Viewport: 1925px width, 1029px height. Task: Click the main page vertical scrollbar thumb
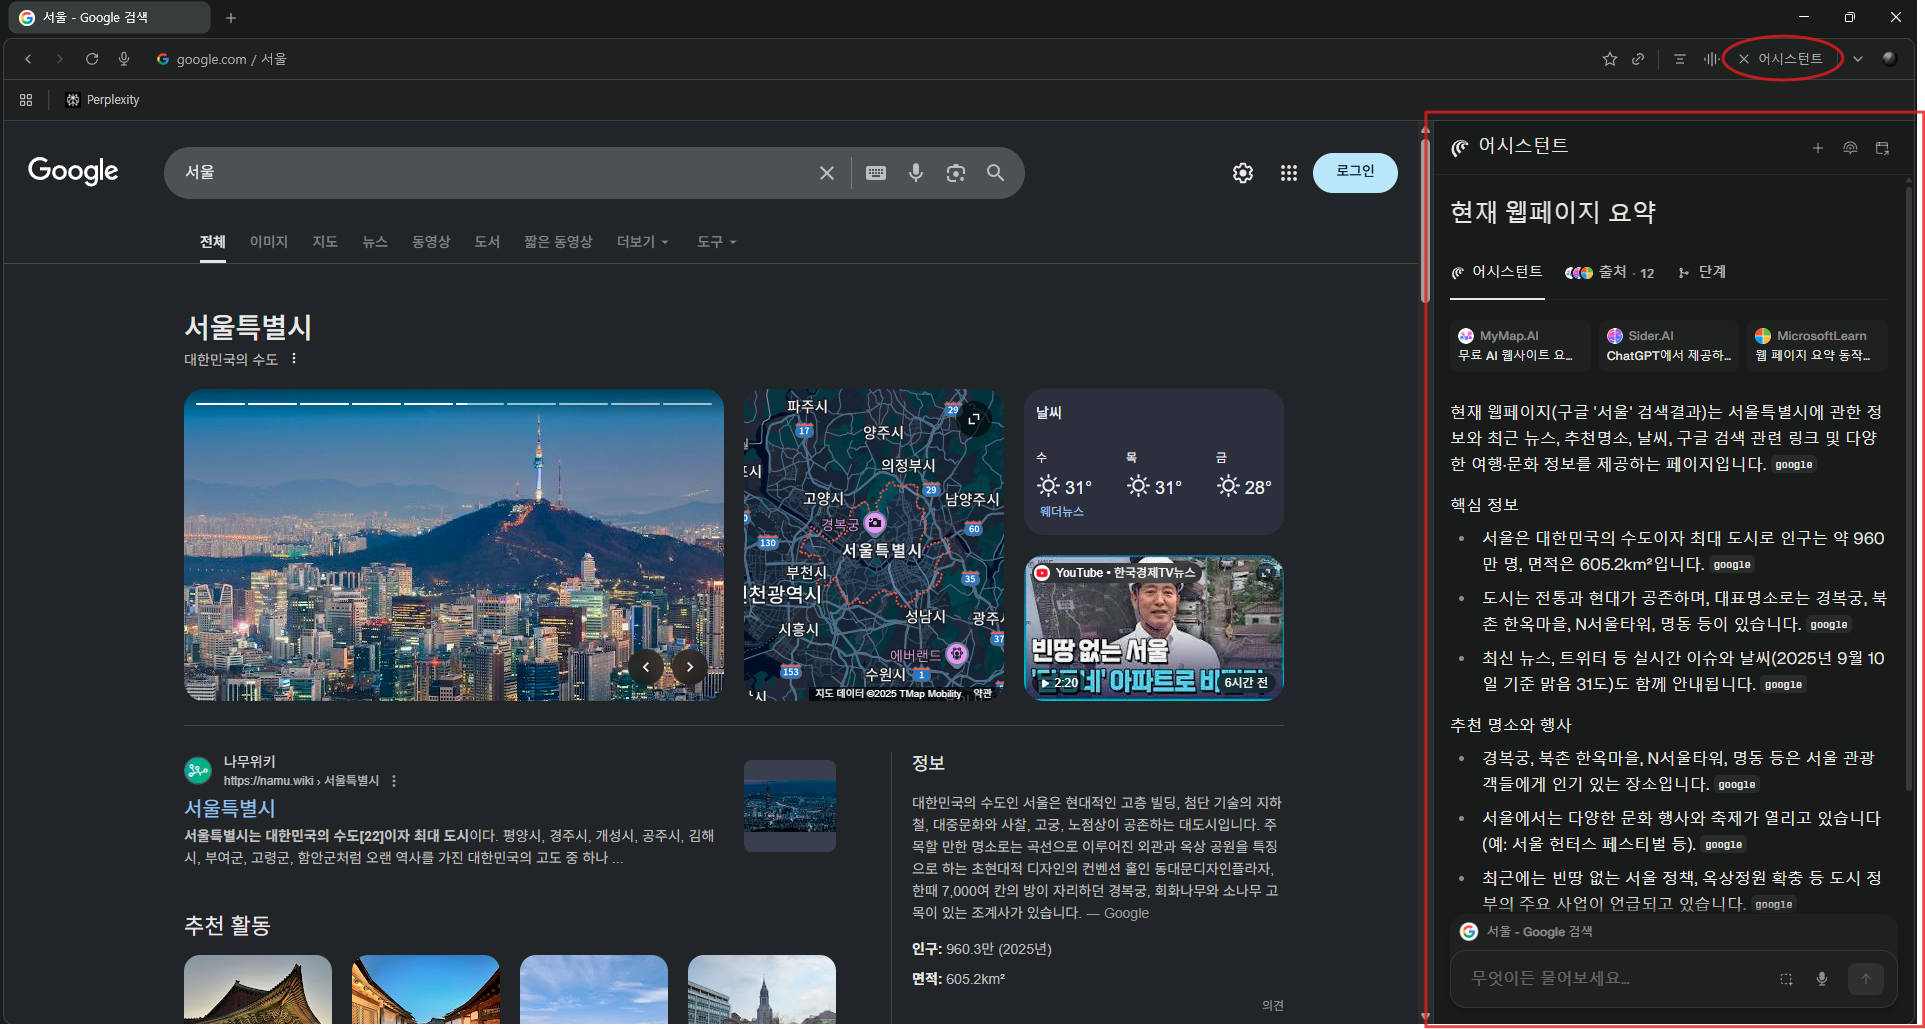tap(1425, 220)
